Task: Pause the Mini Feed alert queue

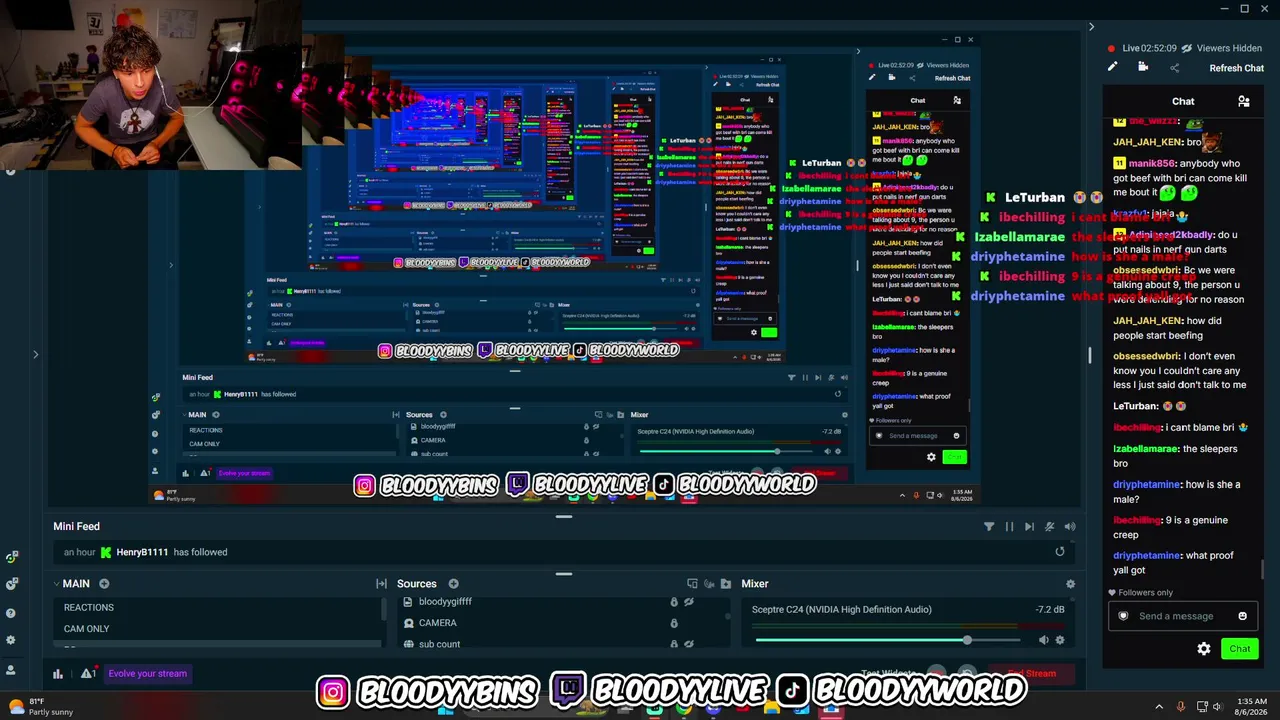Action: [1009, 526]
